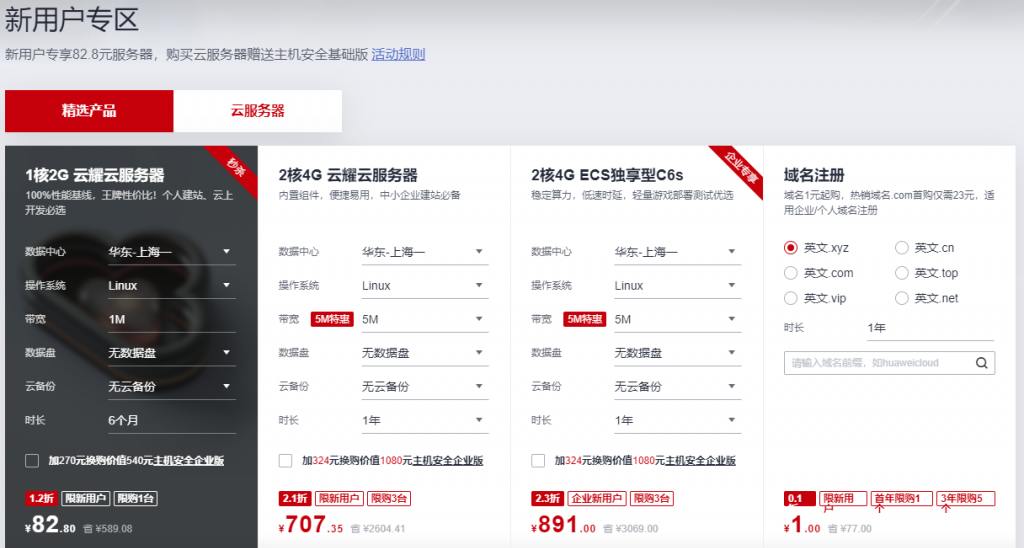Click the 5M特惠 badge on 2核4G 云耀 card
1024x548 pixels.
[332, 319]
